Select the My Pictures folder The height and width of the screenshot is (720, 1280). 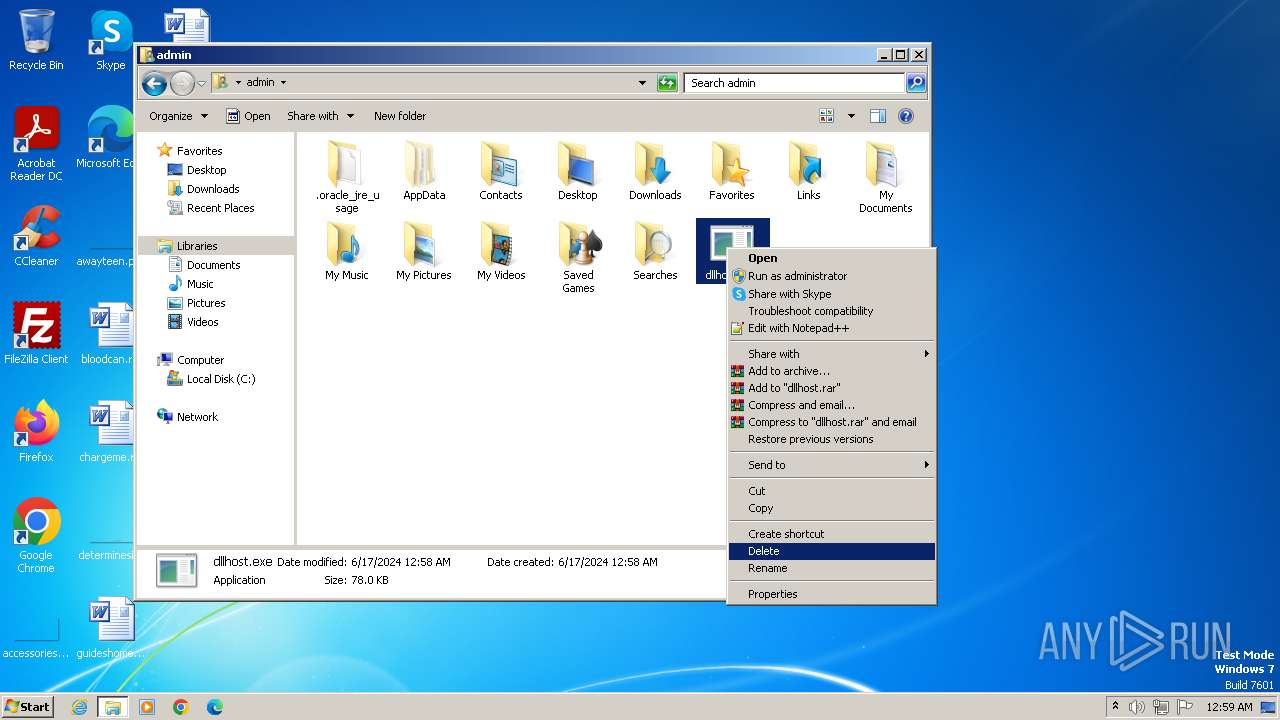(424, 251)
